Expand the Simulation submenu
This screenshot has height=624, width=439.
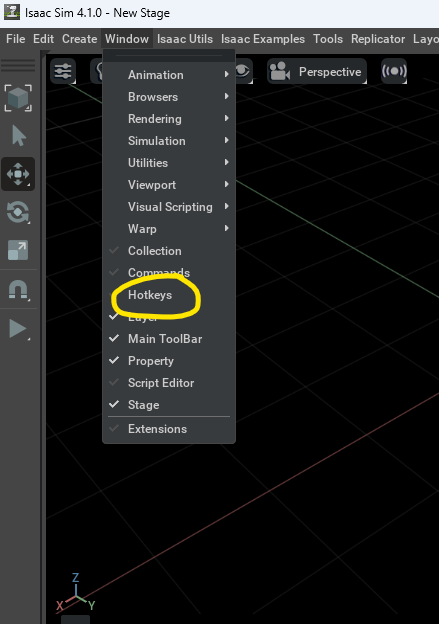tap(169, 141)
